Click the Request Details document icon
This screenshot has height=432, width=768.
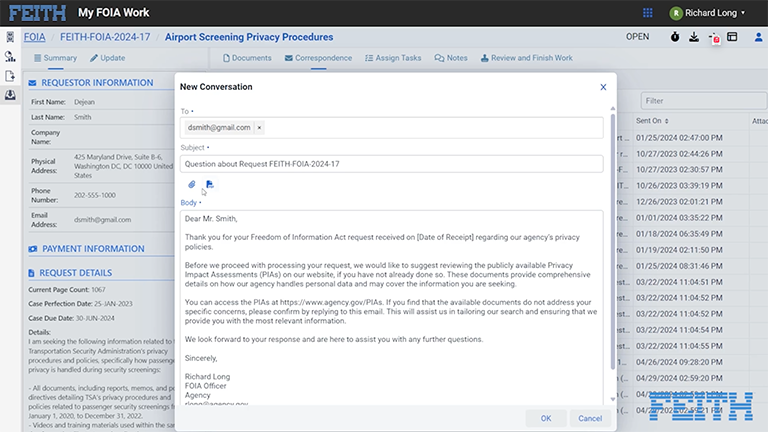pos(31,273)
